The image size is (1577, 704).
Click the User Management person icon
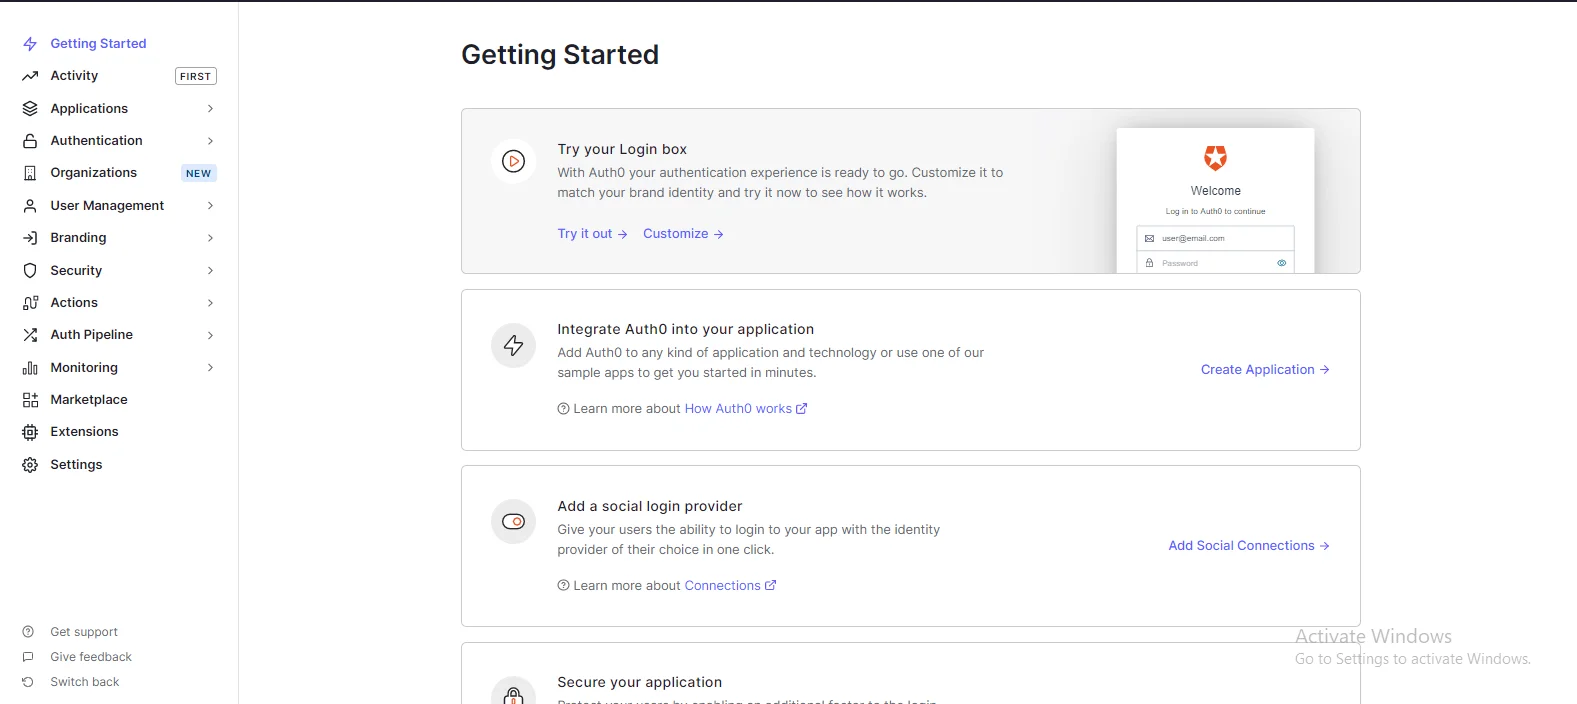30,206
